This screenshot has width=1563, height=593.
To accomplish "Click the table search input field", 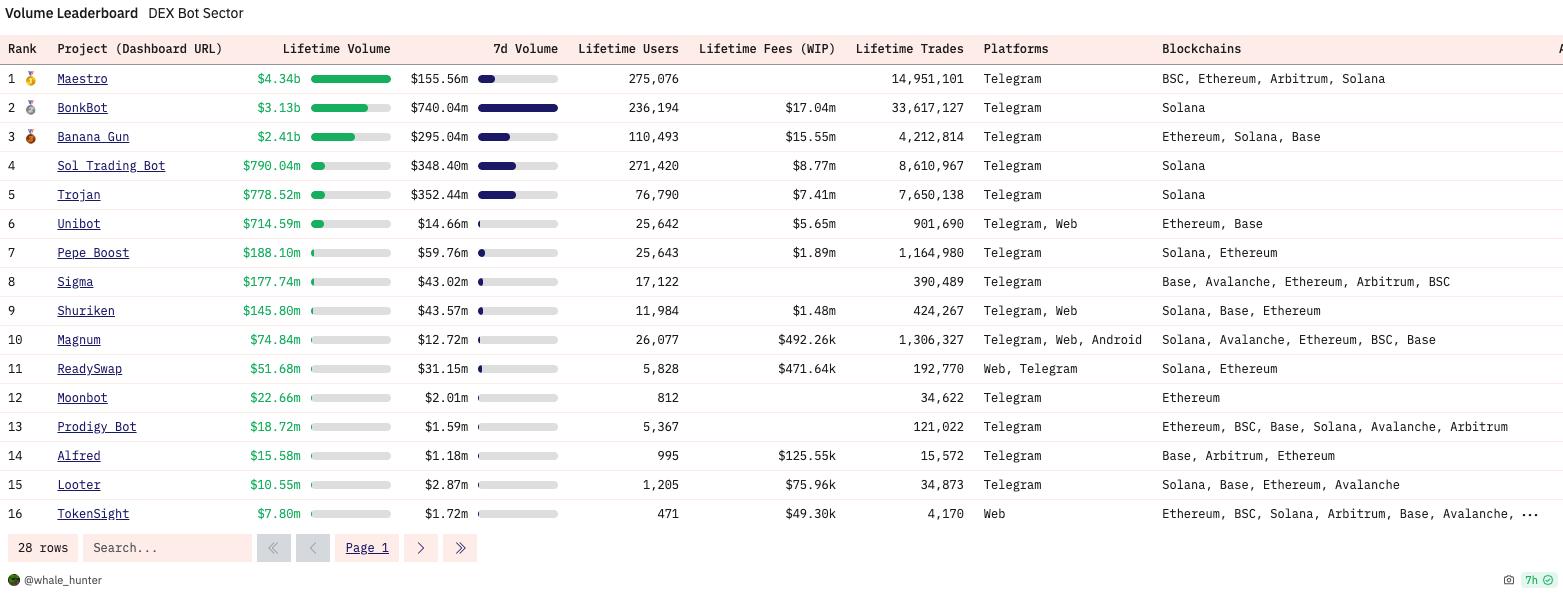I will [167, 548].
